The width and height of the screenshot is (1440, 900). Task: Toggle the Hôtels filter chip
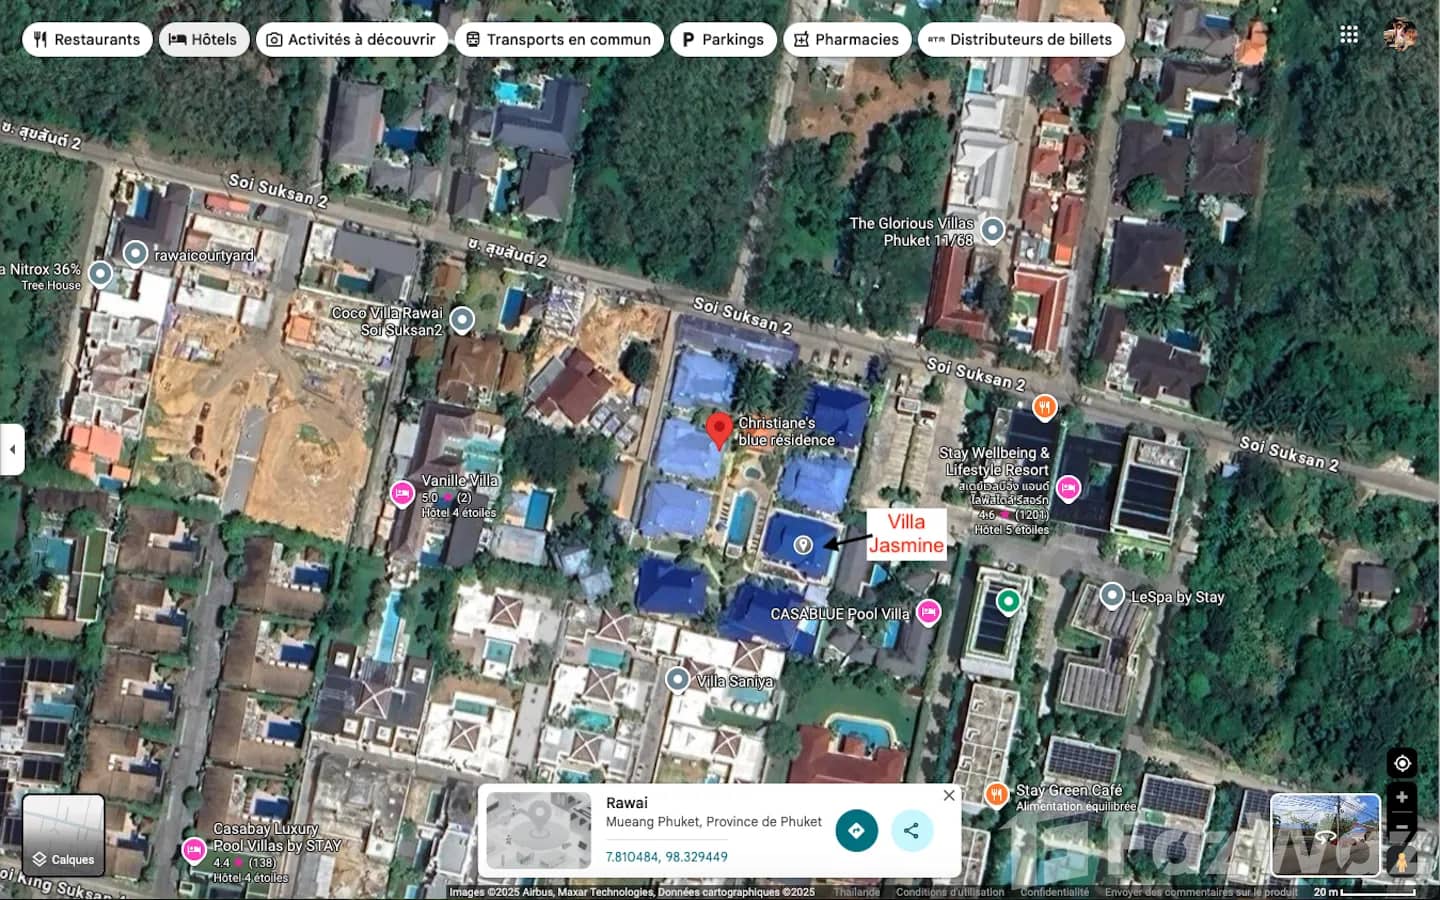pos(203,39)
